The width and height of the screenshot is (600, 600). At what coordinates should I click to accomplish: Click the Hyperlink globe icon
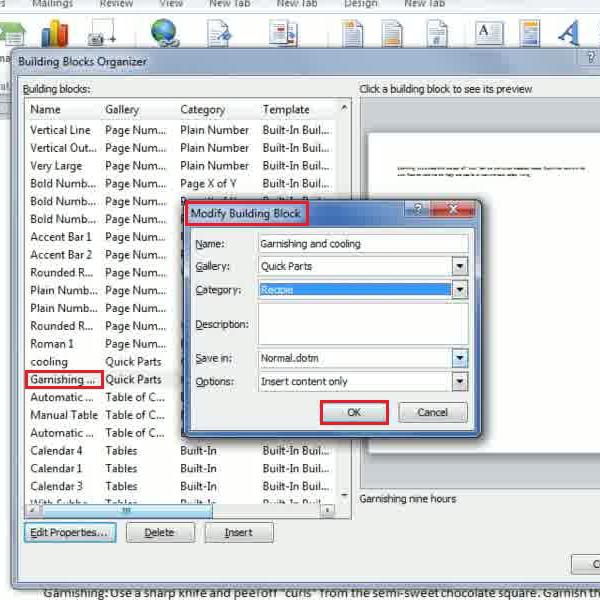coord(165,33)
